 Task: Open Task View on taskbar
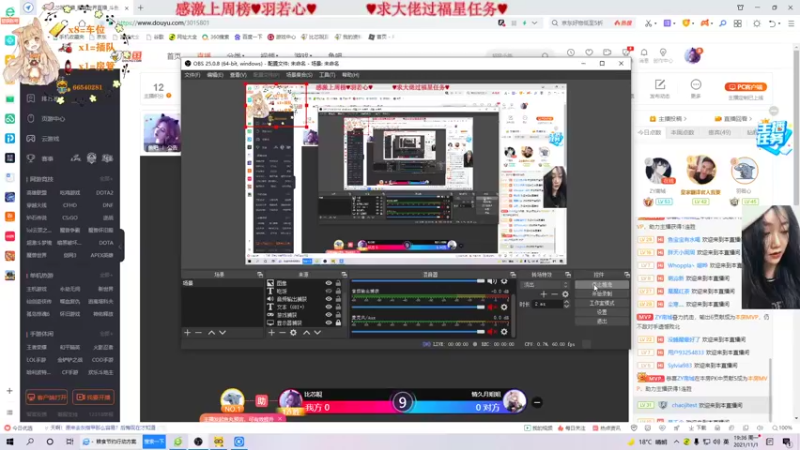(x=69, y=441)
